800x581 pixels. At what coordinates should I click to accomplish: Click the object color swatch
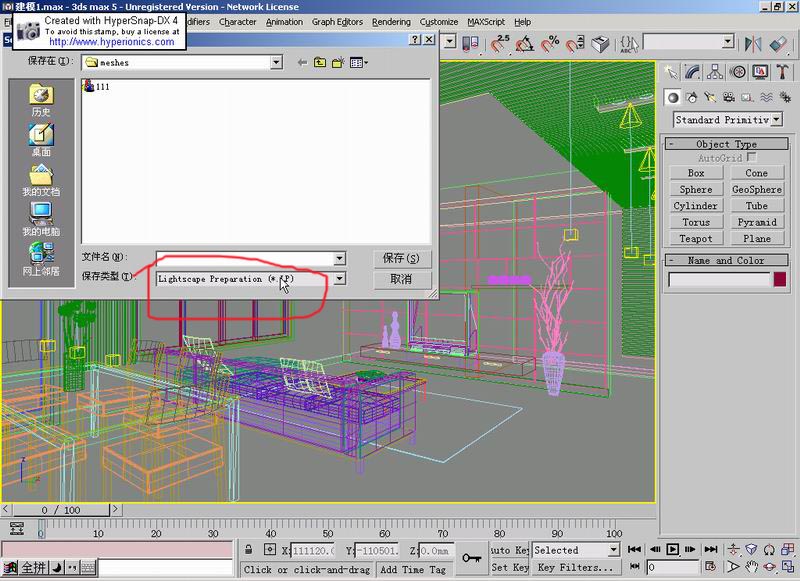coord(780,280)
